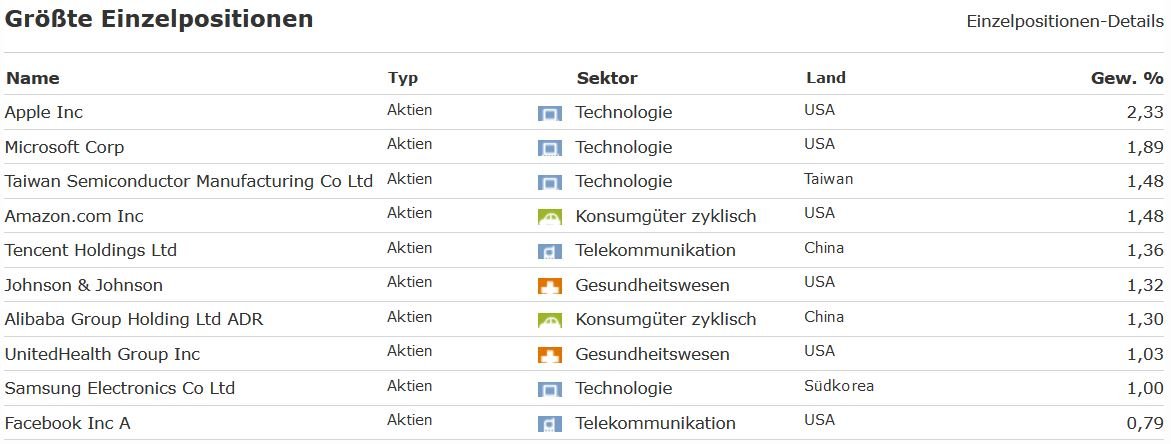Click the Konsumgüter zyklisch icon for Amazon.com Inc
The height and width of the screenshot is (444, 1171).
coord(550,217)
